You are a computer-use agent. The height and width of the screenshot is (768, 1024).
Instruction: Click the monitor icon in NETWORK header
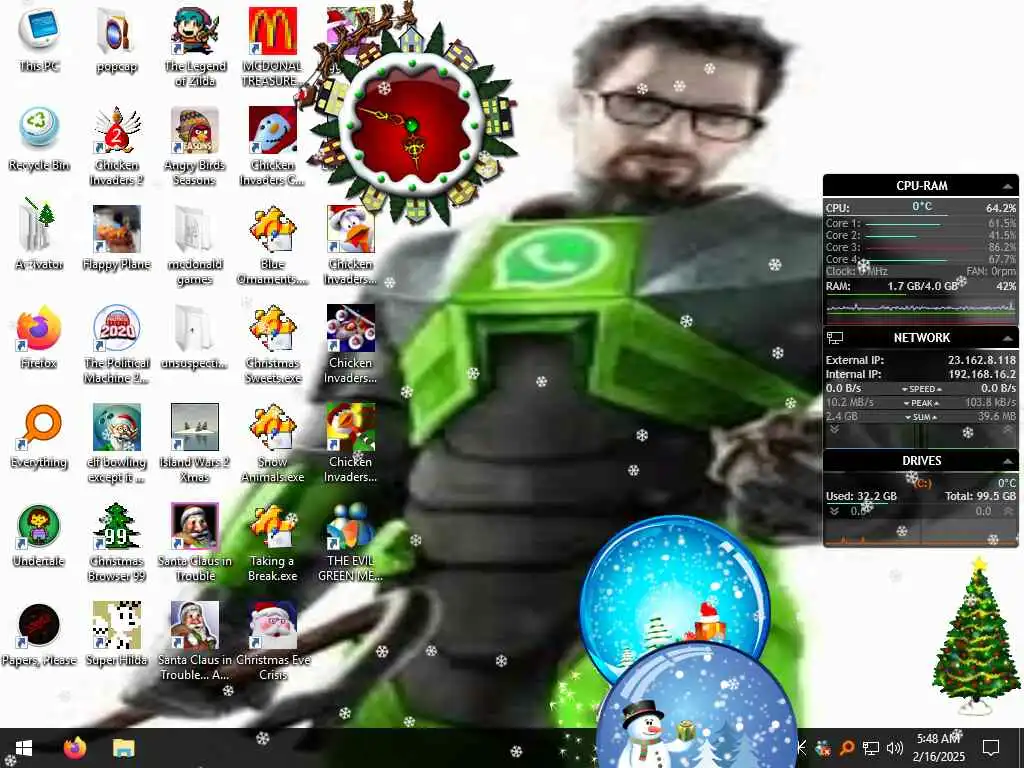tap(835, 338)
